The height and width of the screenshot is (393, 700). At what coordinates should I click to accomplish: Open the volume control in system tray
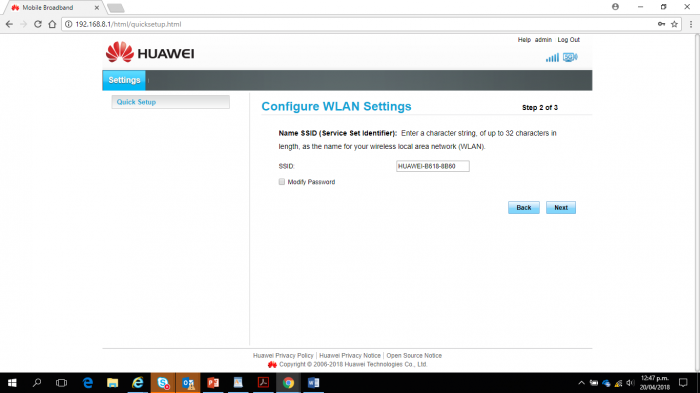(x=630, y=383)
